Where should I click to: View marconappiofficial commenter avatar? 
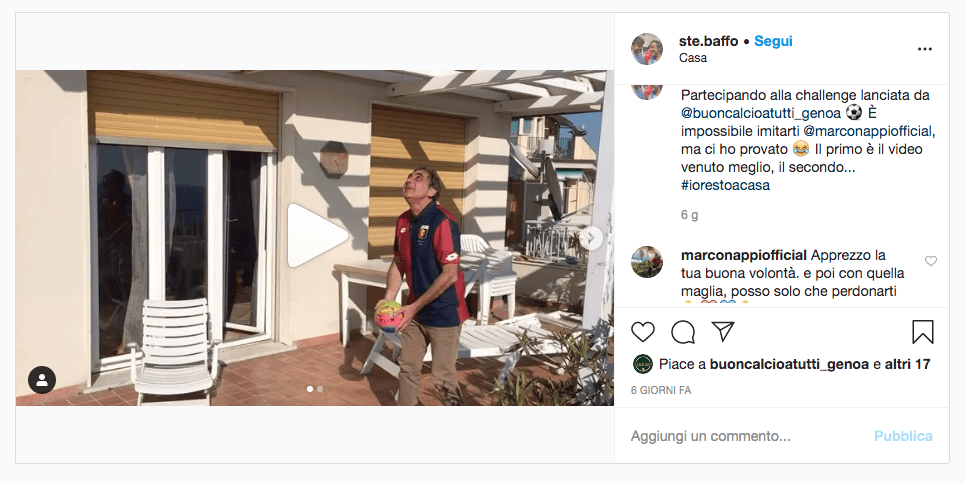click(647, 262)
